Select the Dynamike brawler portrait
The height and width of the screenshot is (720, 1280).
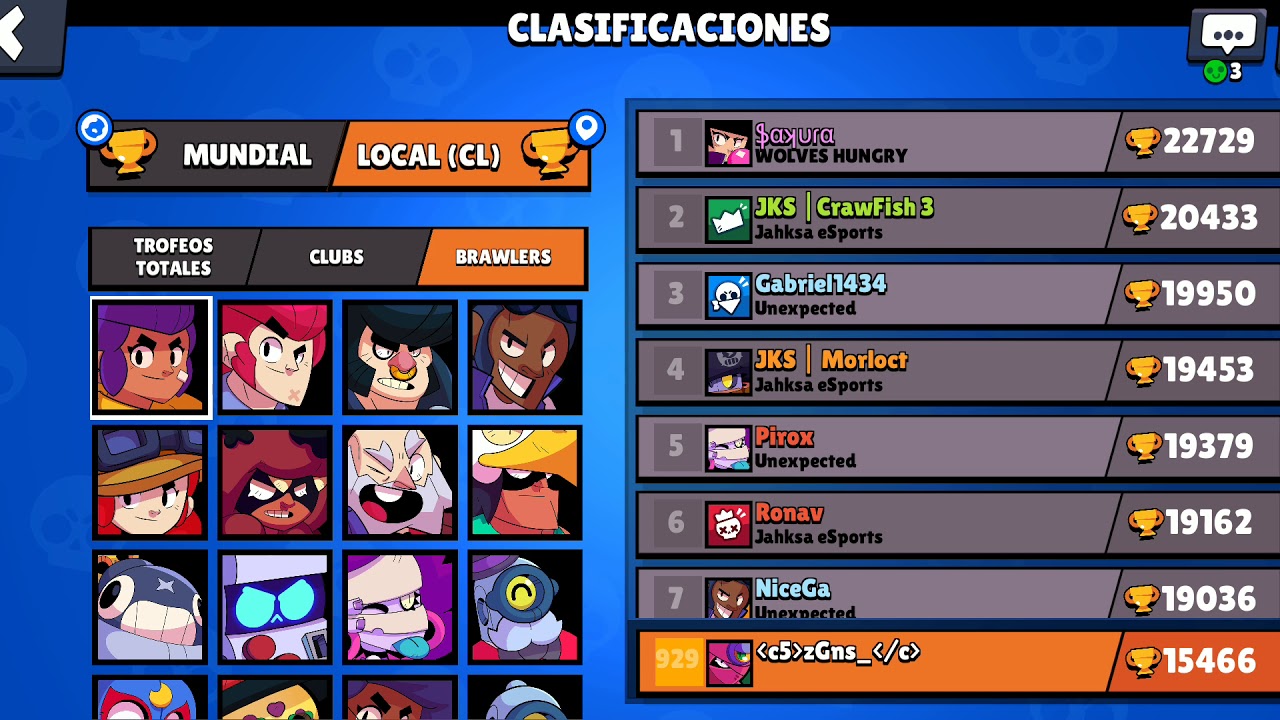point(400,483)
